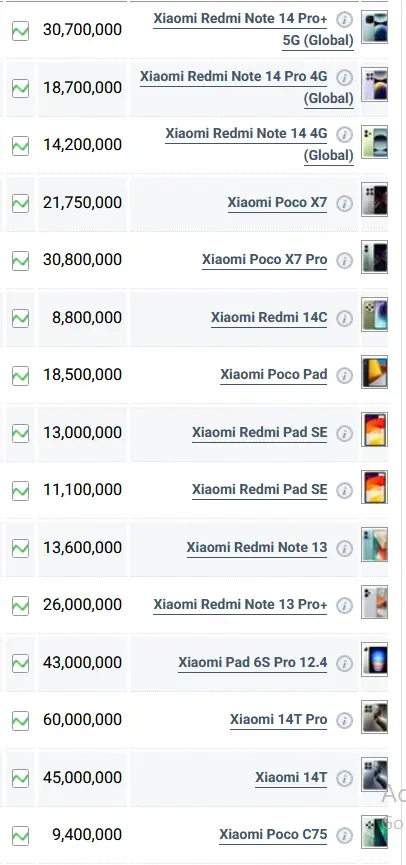406x865 pixels.
Task: Click price chart icon beside 60,000,000
Action: [20, 720]
